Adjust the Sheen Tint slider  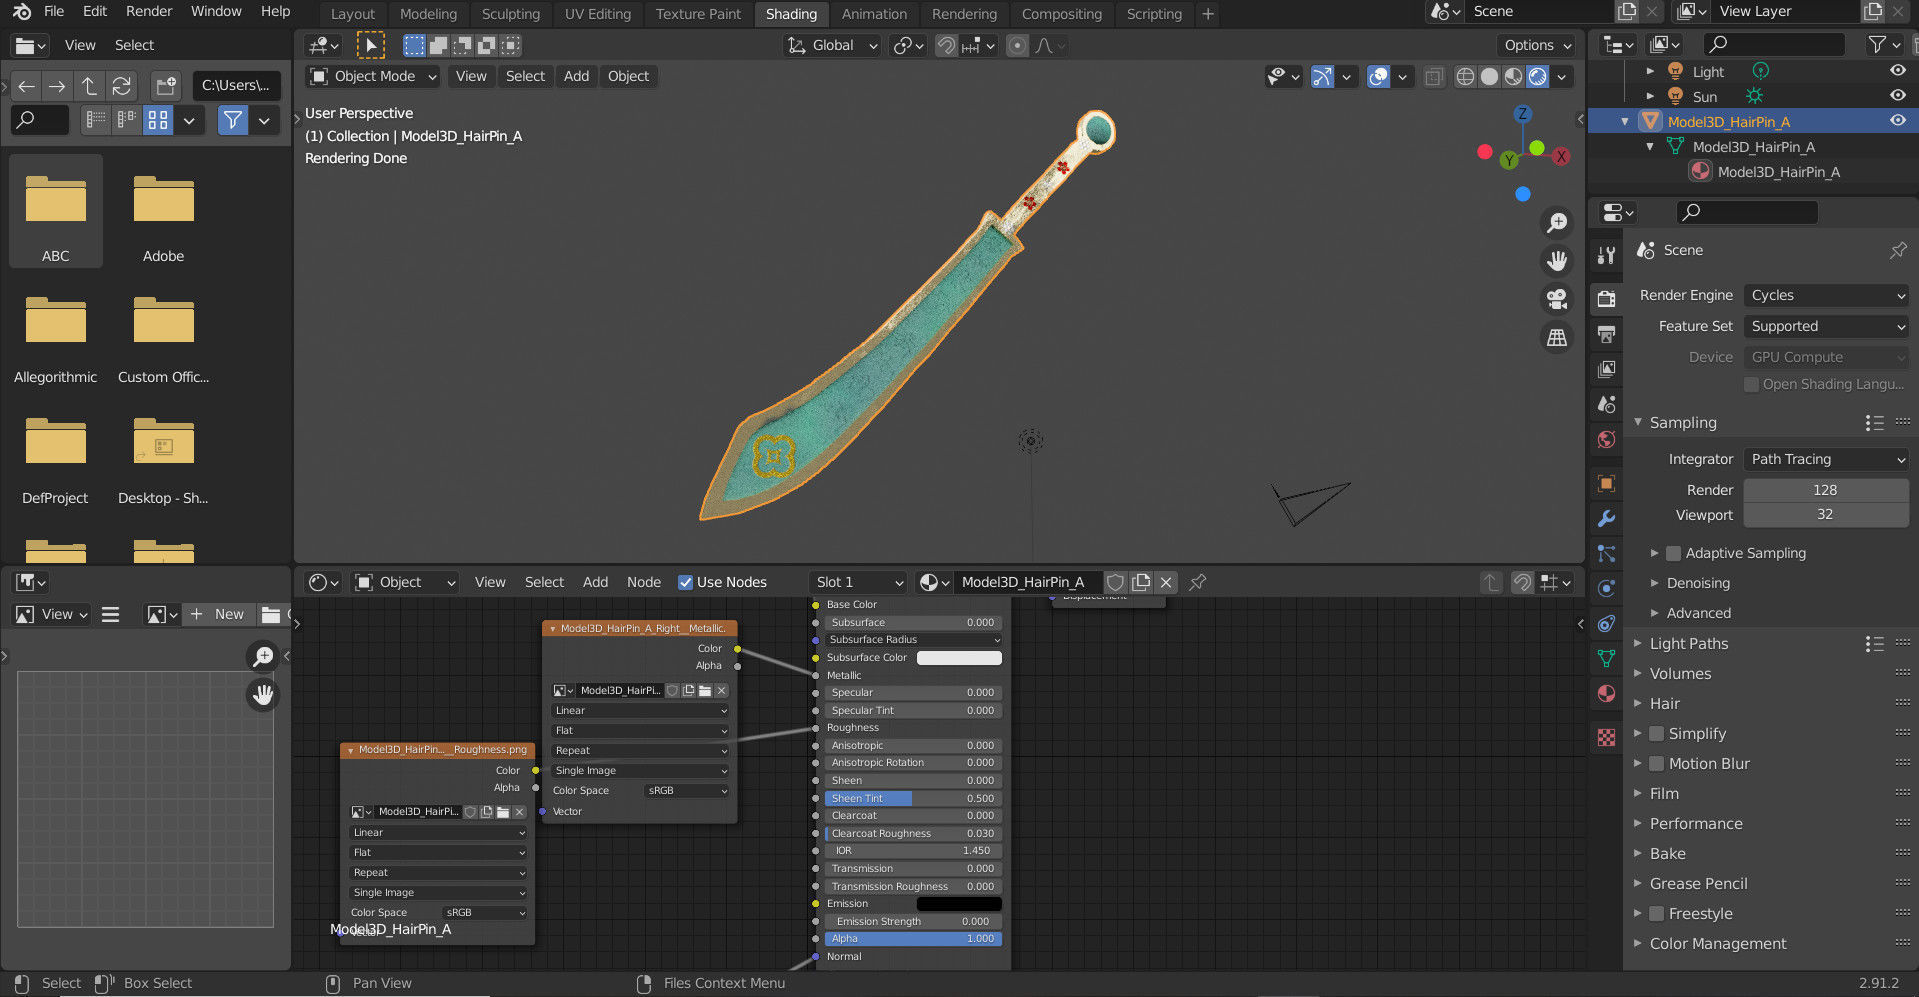click(x=913, y=798)
